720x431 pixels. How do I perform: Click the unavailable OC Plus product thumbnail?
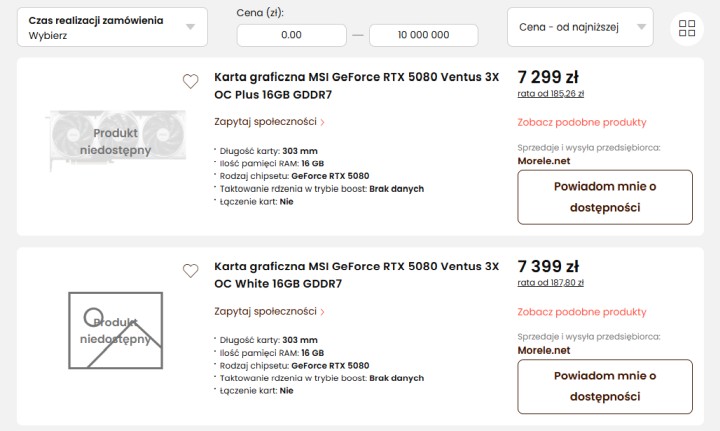pos(115,141)
